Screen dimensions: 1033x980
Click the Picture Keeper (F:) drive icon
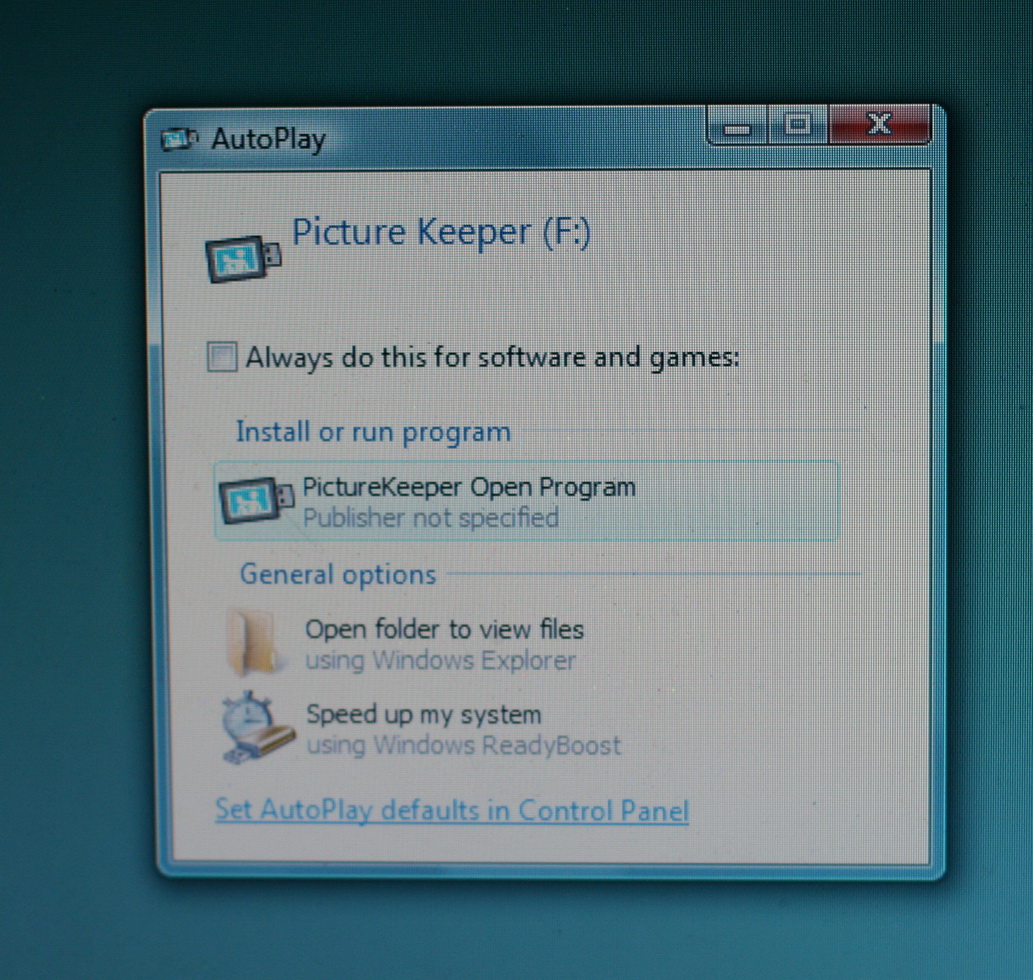coord(243,259)
